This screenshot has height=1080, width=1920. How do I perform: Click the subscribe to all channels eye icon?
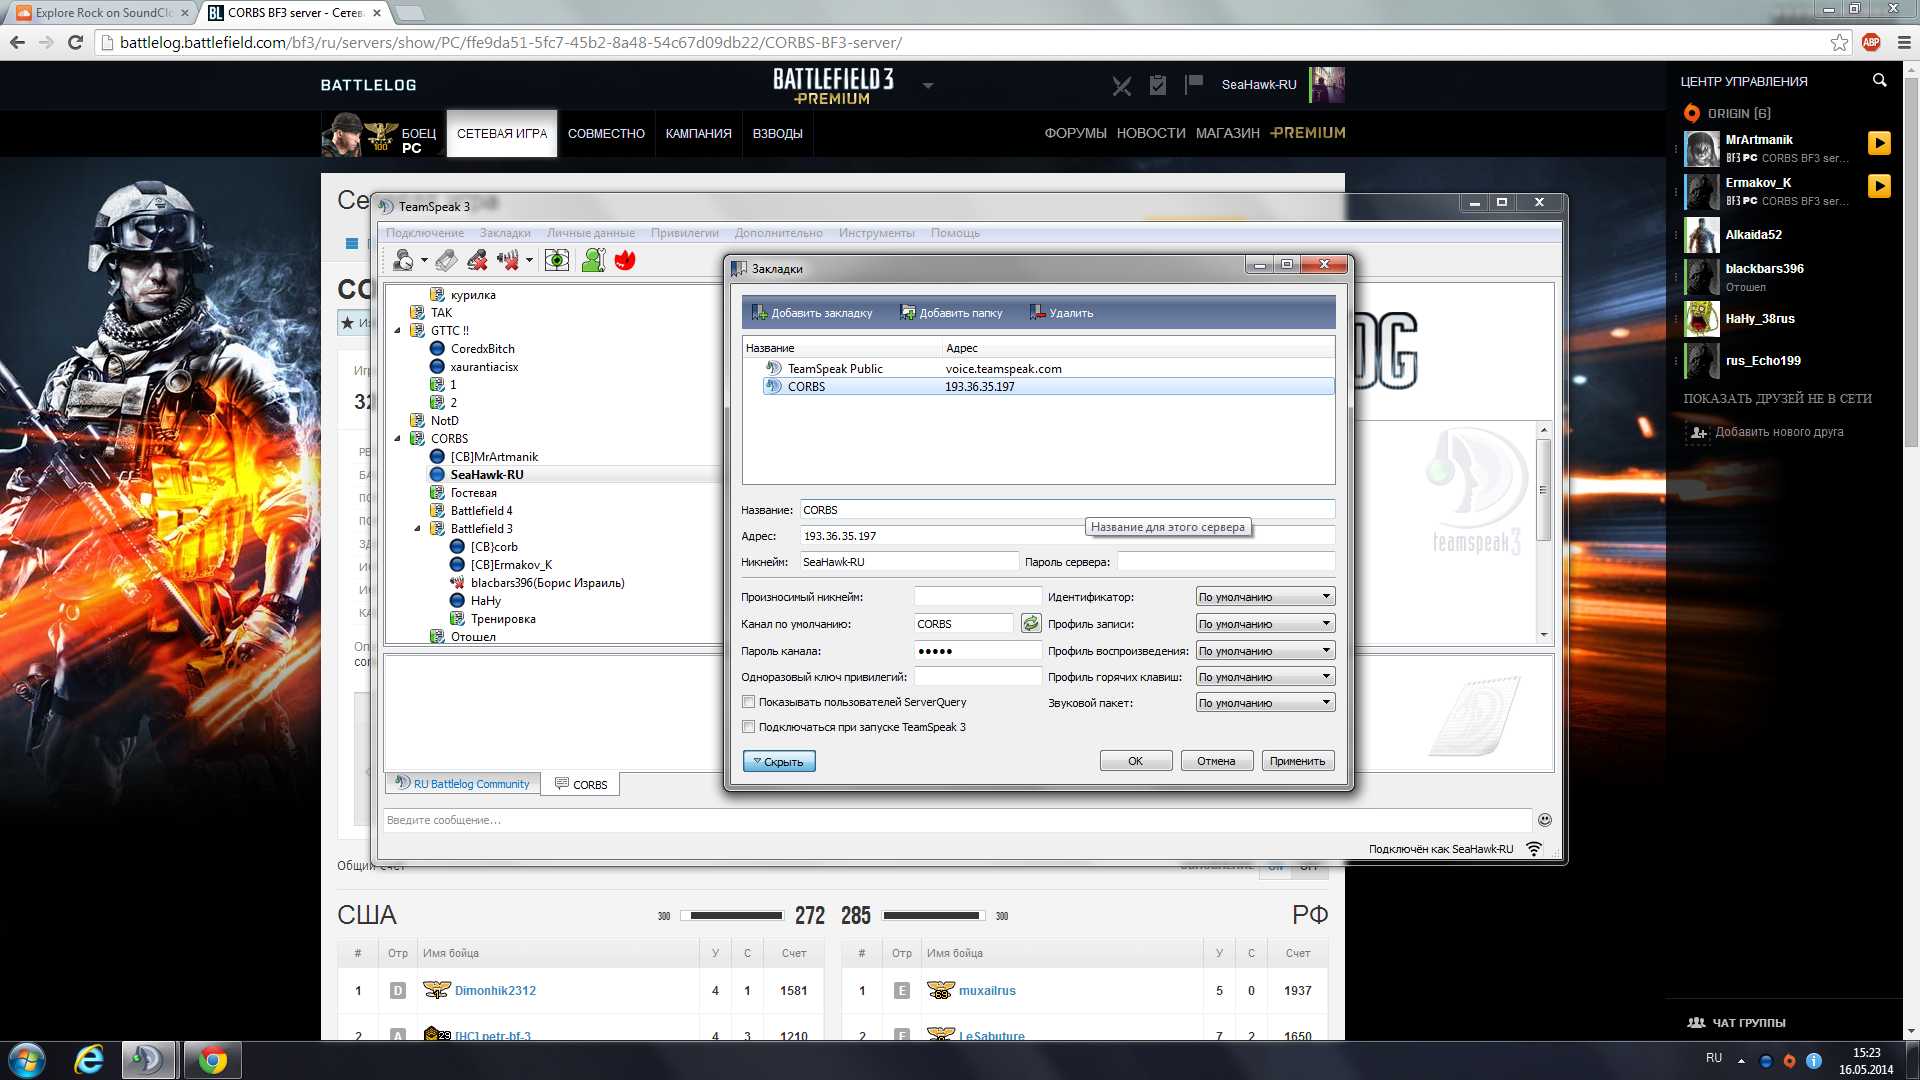557,260
